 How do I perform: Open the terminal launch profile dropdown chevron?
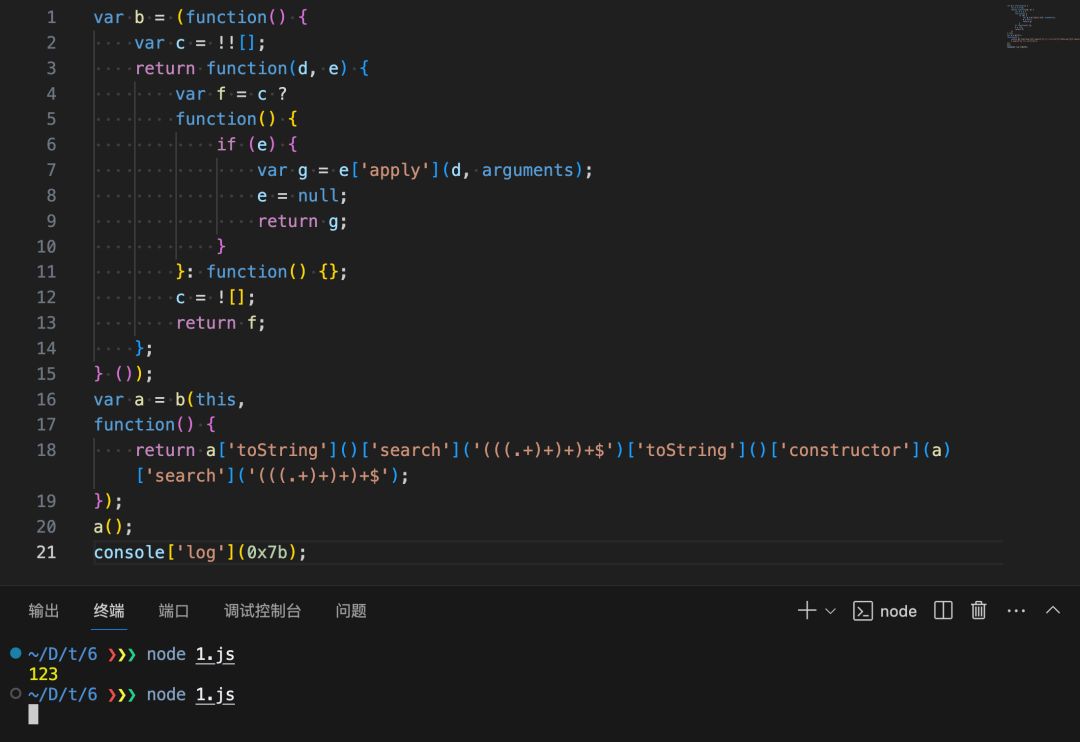(830, 611)
